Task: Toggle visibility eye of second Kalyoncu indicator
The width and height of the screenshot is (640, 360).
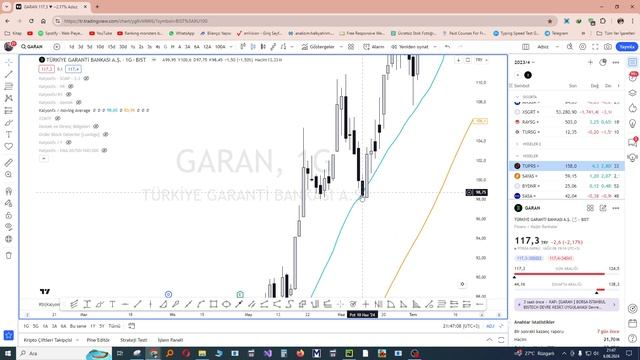Action: [71, 87]
